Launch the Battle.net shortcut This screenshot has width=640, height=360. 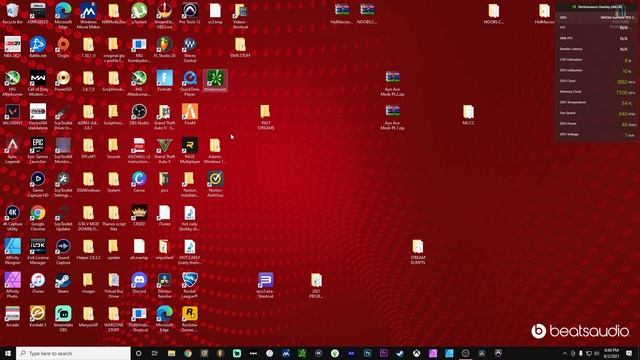pyautogui.click(x=38, y=47)
